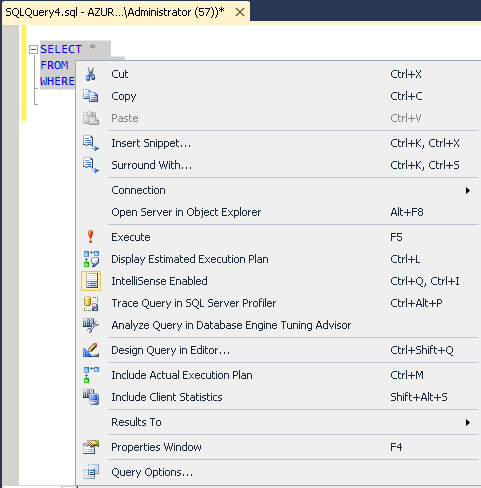Choose Cut from the context menu
This screenshot has height=488, width=481.
click(x=278, y=74)
